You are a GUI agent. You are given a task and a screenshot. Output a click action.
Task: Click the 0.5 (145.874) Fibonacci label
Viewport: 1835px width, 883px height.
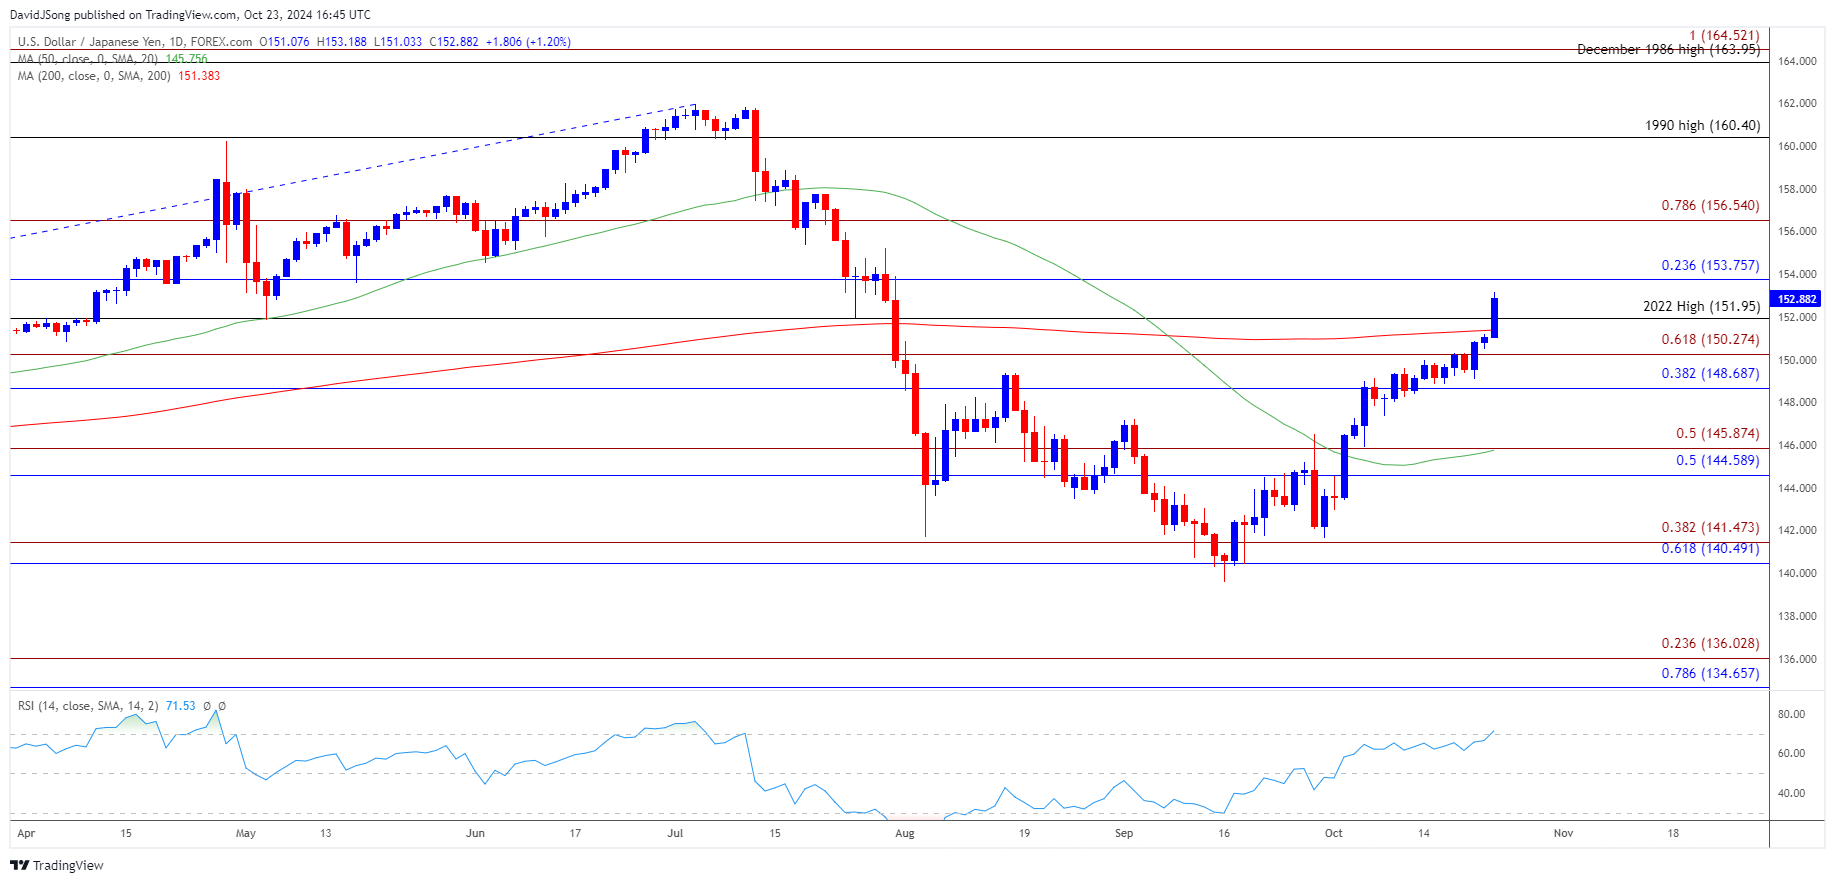(1717, 434)
